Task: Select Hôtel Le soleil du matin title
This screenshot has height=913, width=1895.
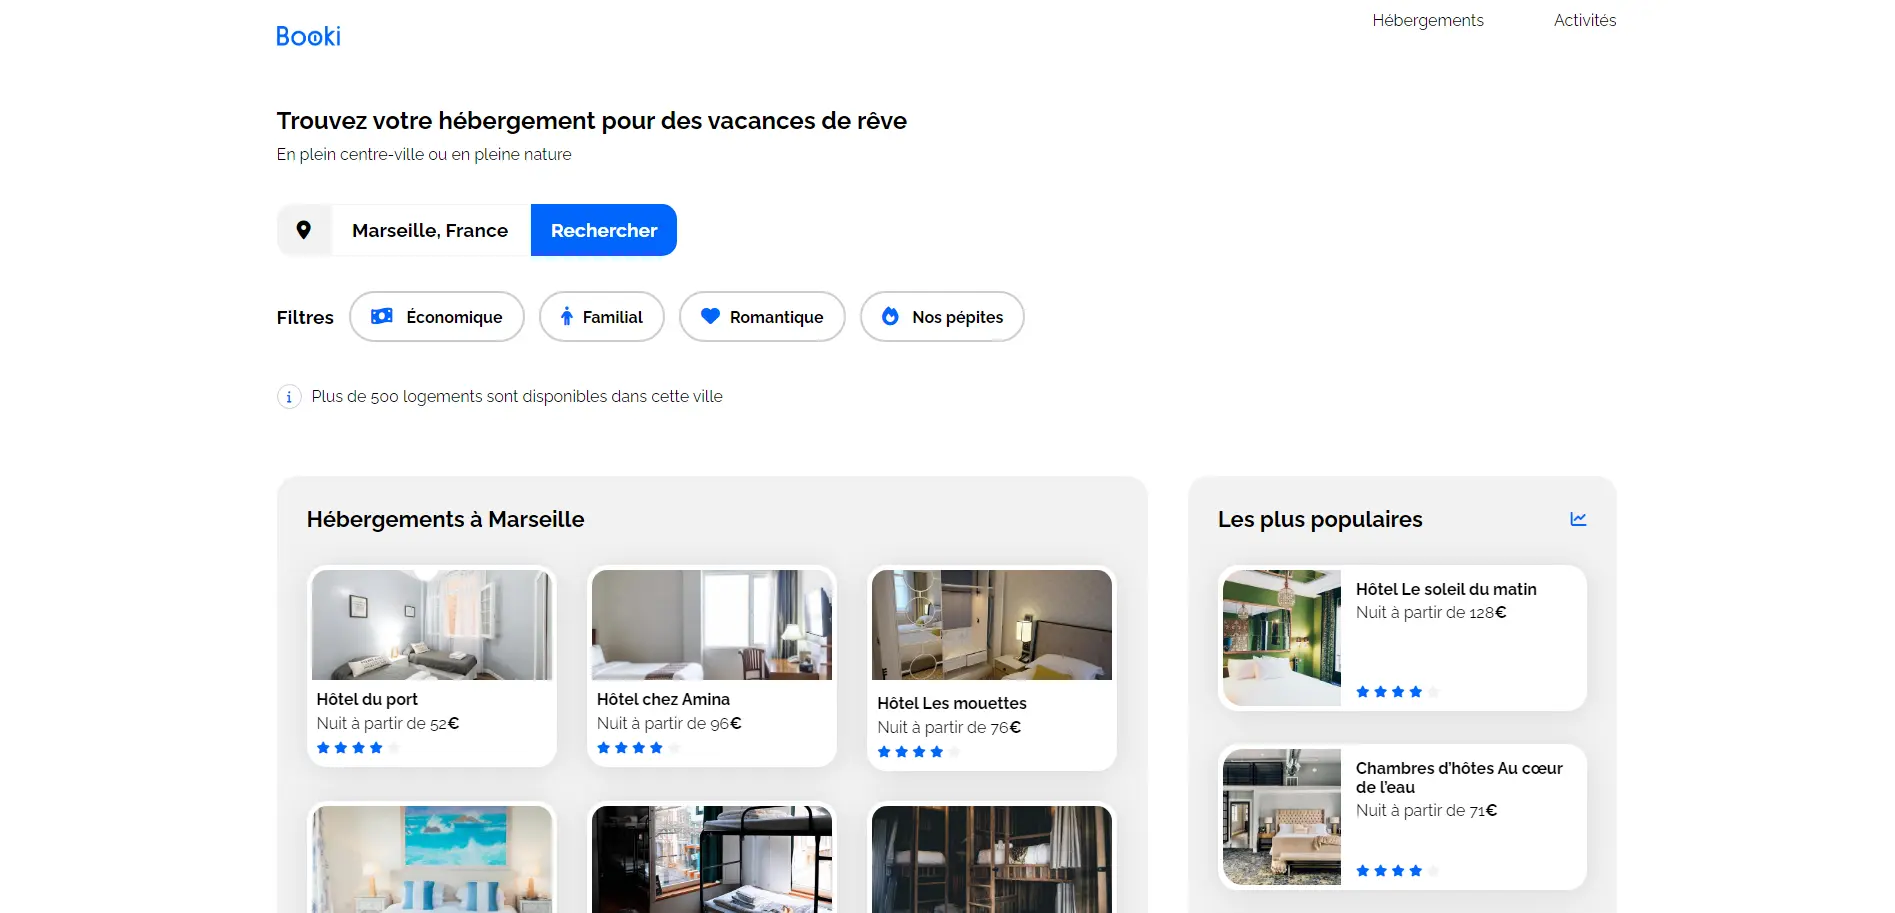Action: [x=1446, y=589]
